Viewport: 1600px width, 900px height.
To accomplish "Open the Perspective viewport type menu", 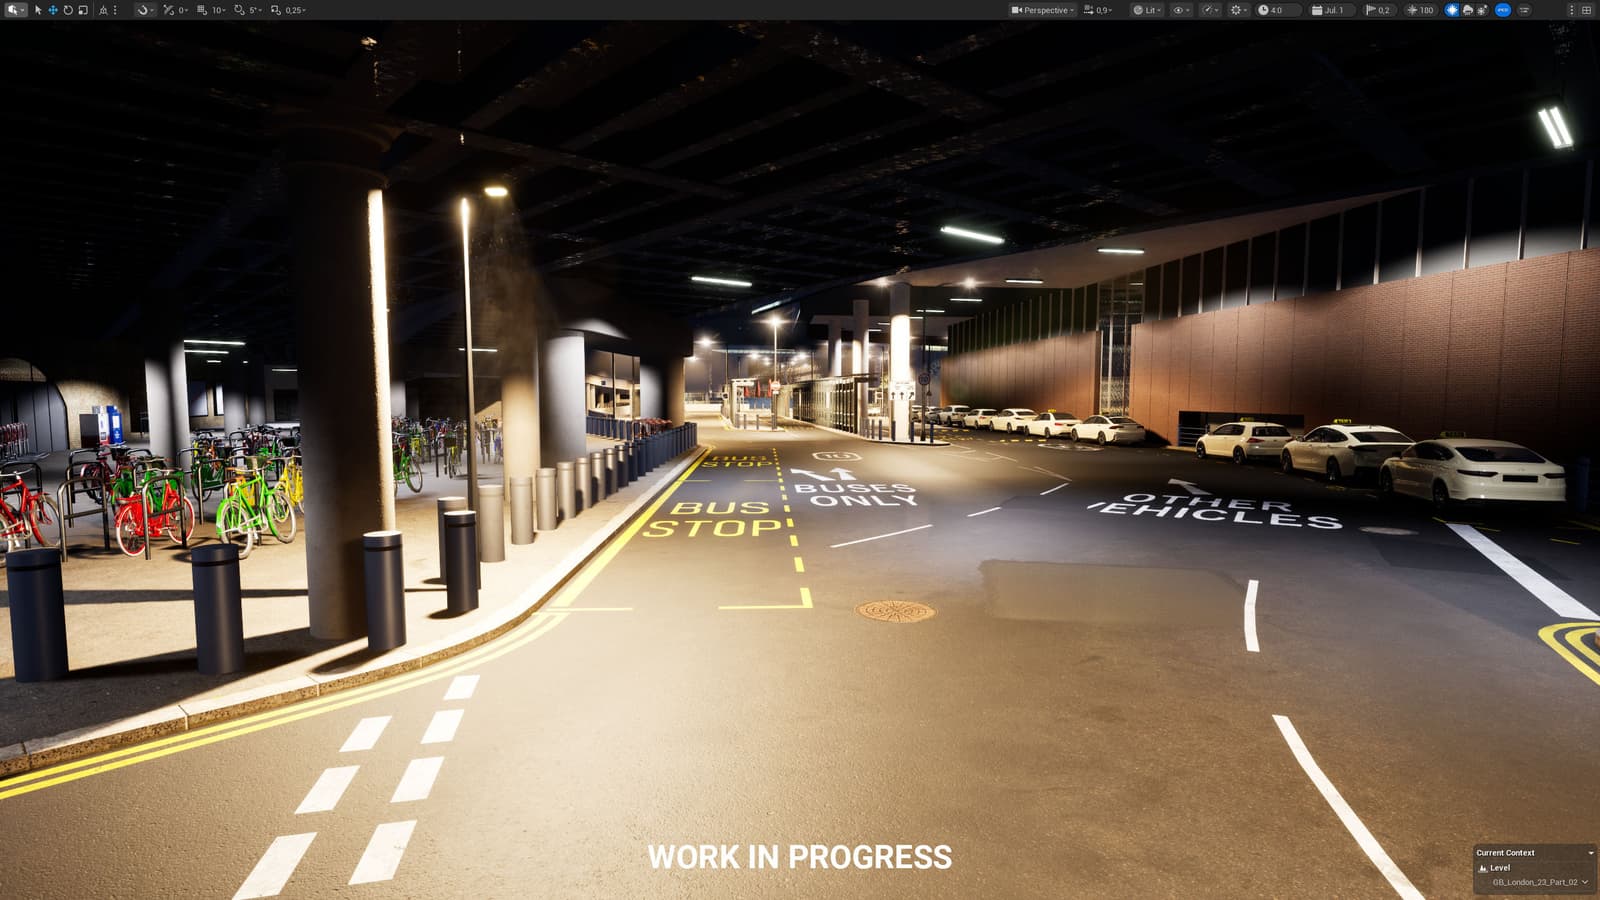I will tap(1043, 10).
